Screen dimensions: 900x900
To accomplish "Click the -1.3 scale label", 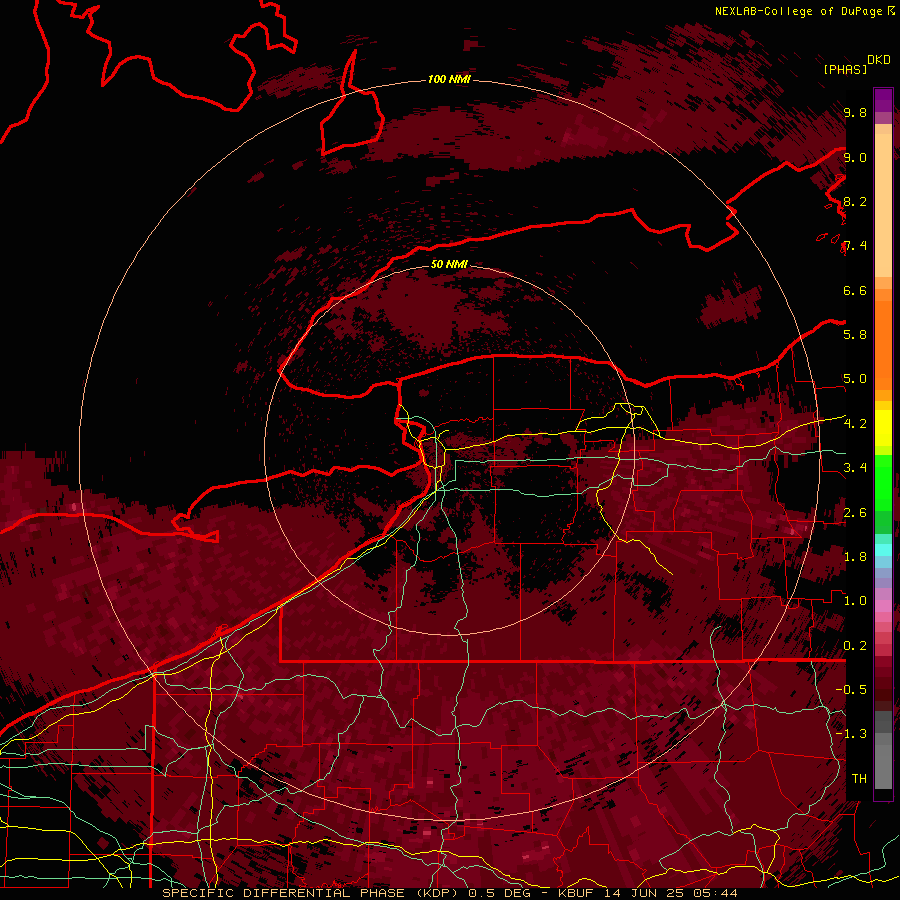I will [851, 734].
